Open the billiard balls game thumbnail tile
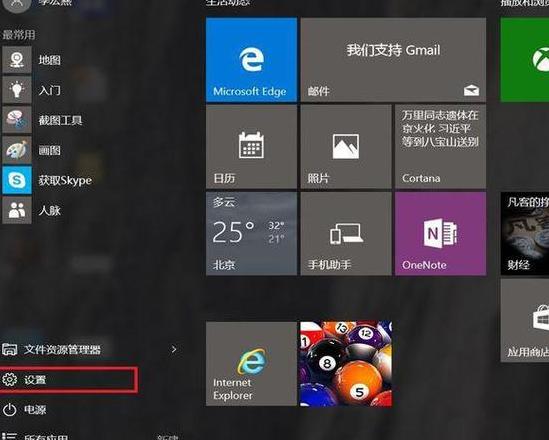 point(346,364)
